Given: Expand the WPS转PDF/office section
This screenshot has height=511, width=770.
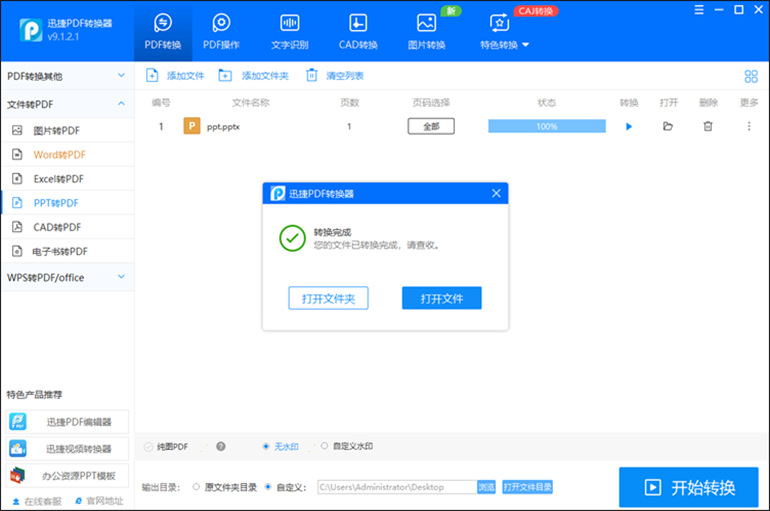Looking at the screenshot, I should click(67, 277).
